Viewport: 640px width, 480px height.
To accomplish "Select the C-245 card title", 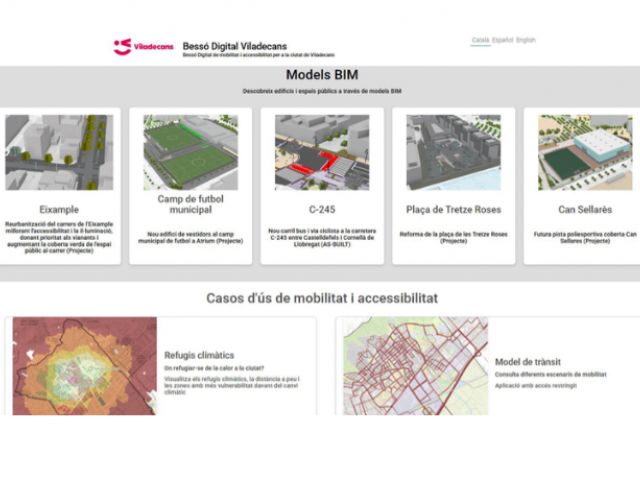I will 322,209.
